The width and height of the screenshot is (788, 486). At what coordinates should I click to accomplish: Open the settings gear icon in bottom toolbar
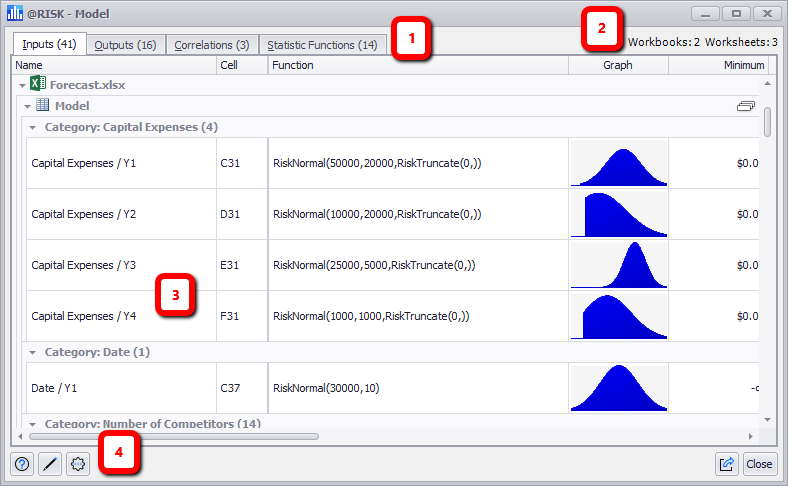(x=78, y=464)
